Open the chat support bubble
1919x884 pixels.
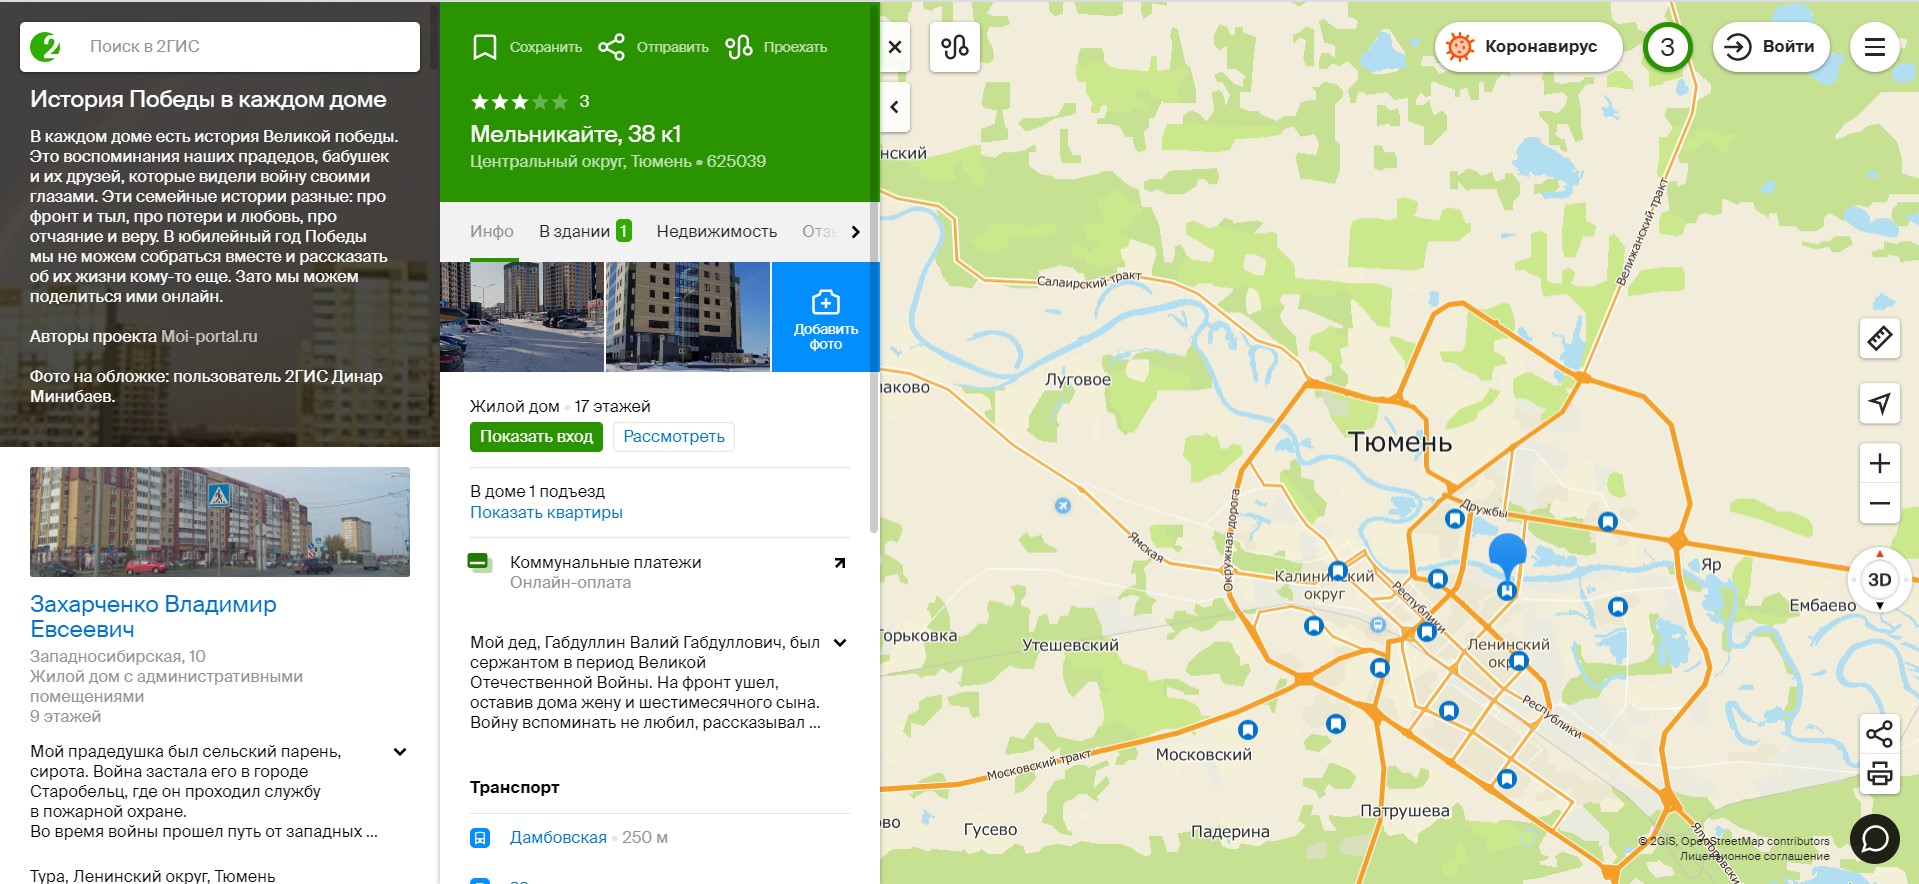1874,838
